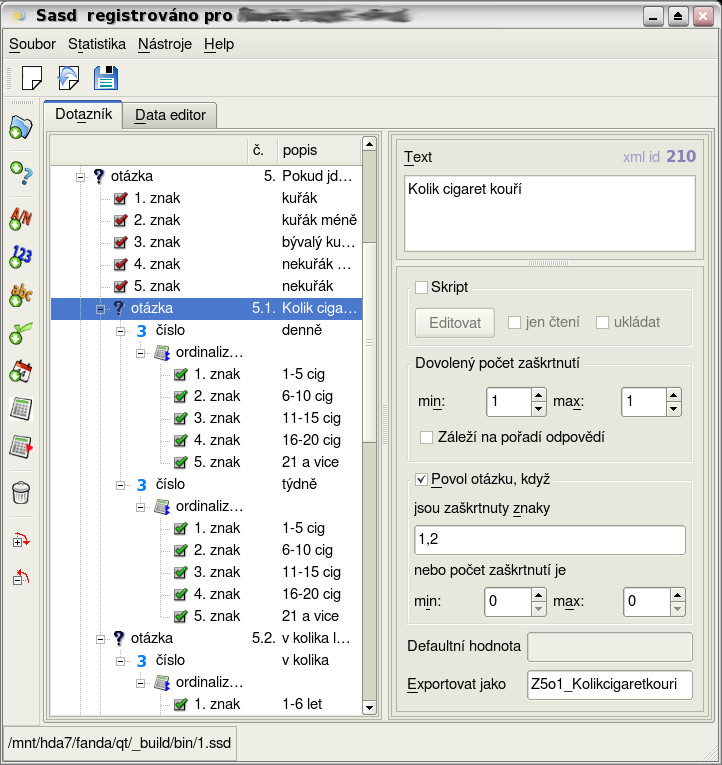Collapse otázka 5. tree node
This screenshot has height=765, width=722.
80,177
